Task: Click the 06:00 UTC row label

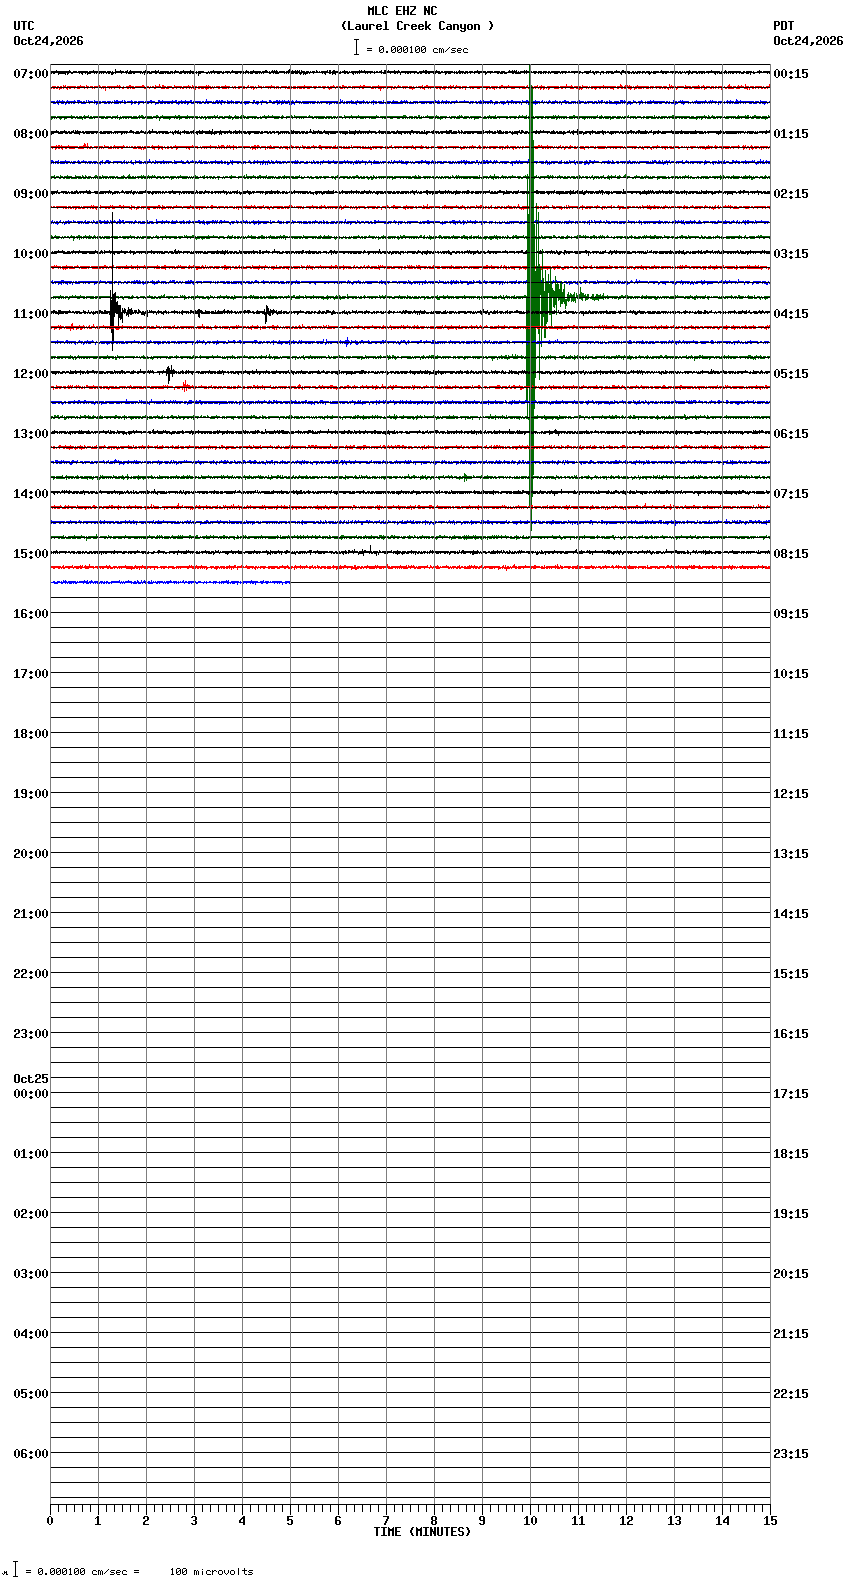Action: point(31,1454)
